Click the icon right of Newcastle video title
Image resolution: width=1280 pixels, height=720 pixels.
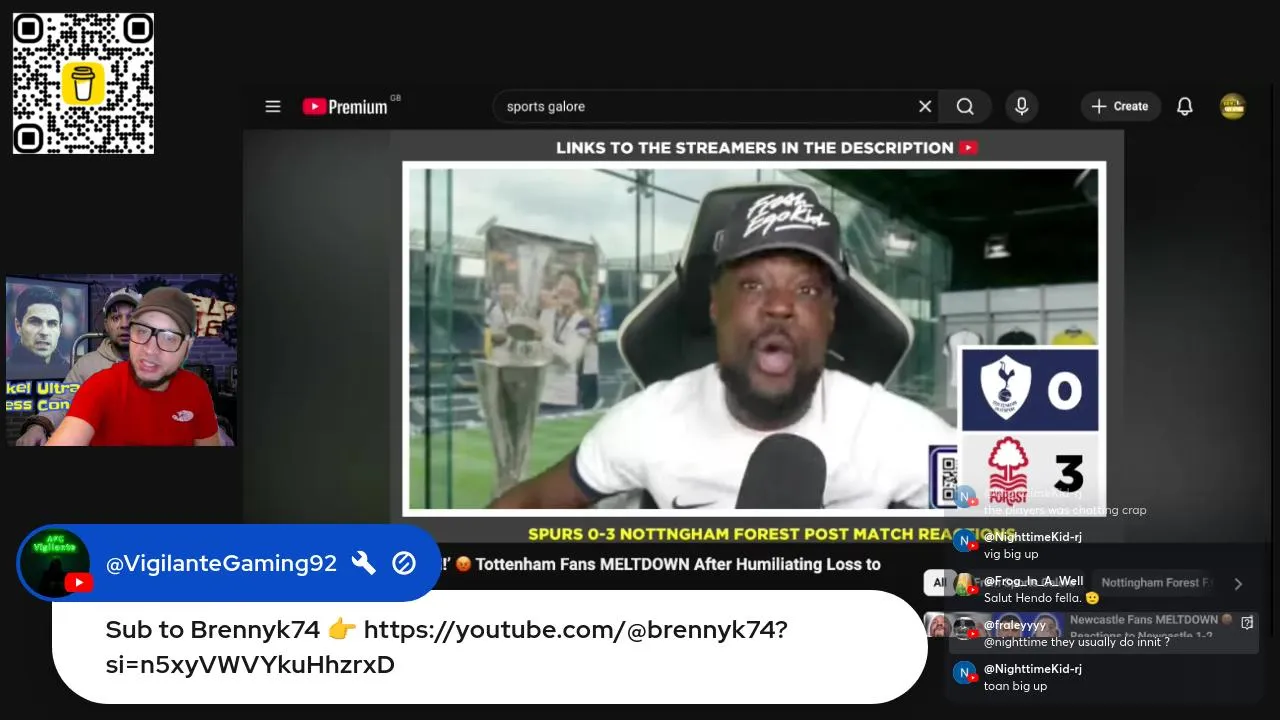click(x=1247, y=622)
